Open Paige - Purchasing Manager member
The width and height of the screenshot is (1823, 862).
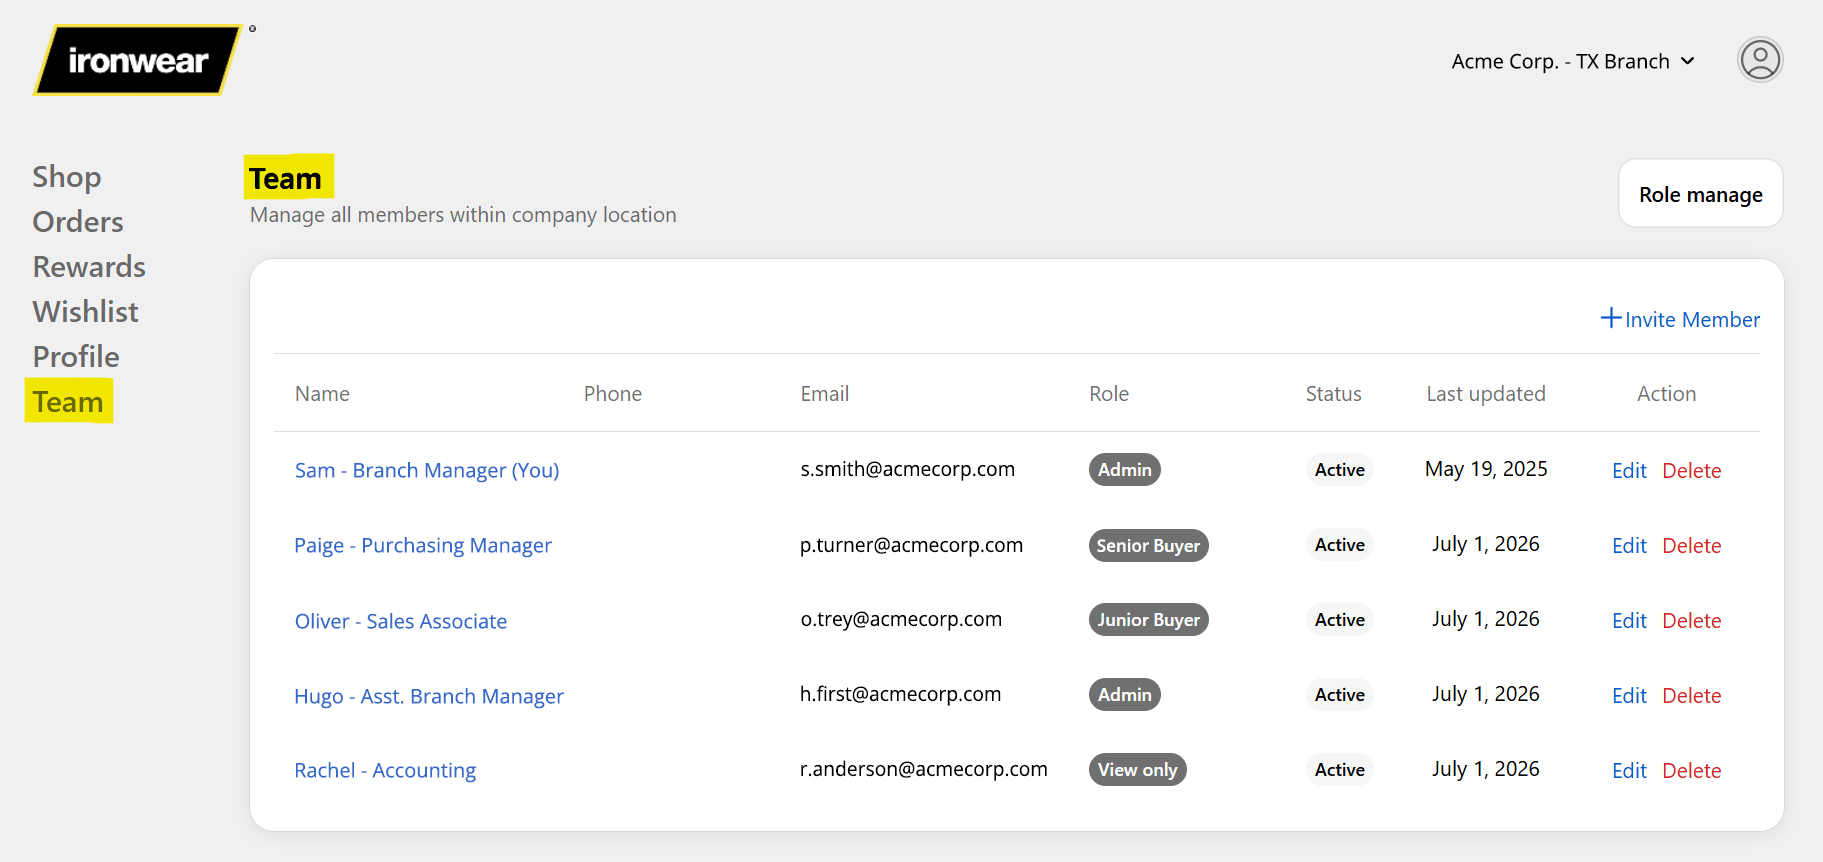pos(423,545)
